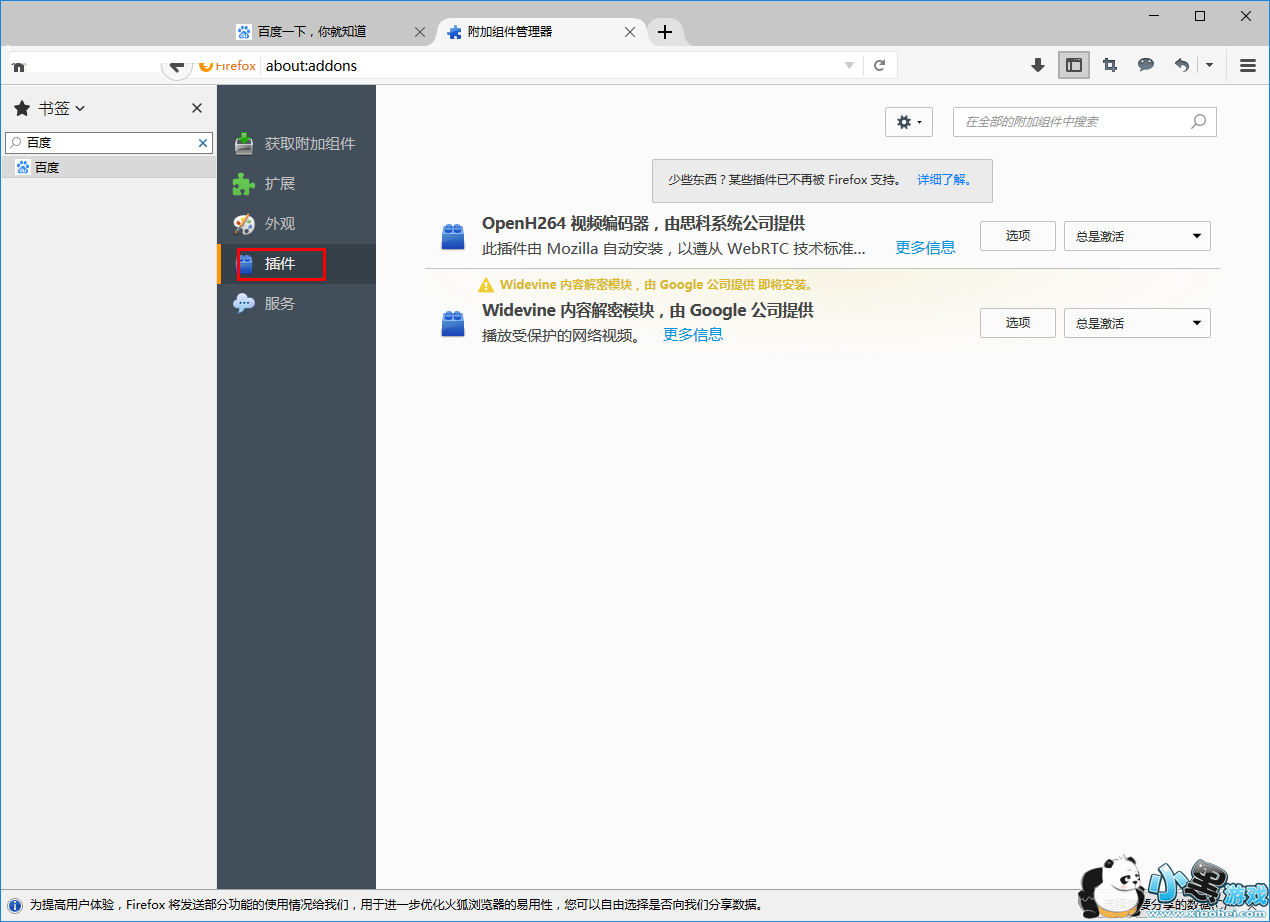Click the screenshot crop icon
Image resolution: width=1270 pixels, height=922 pixels.
click(1110, 65)
